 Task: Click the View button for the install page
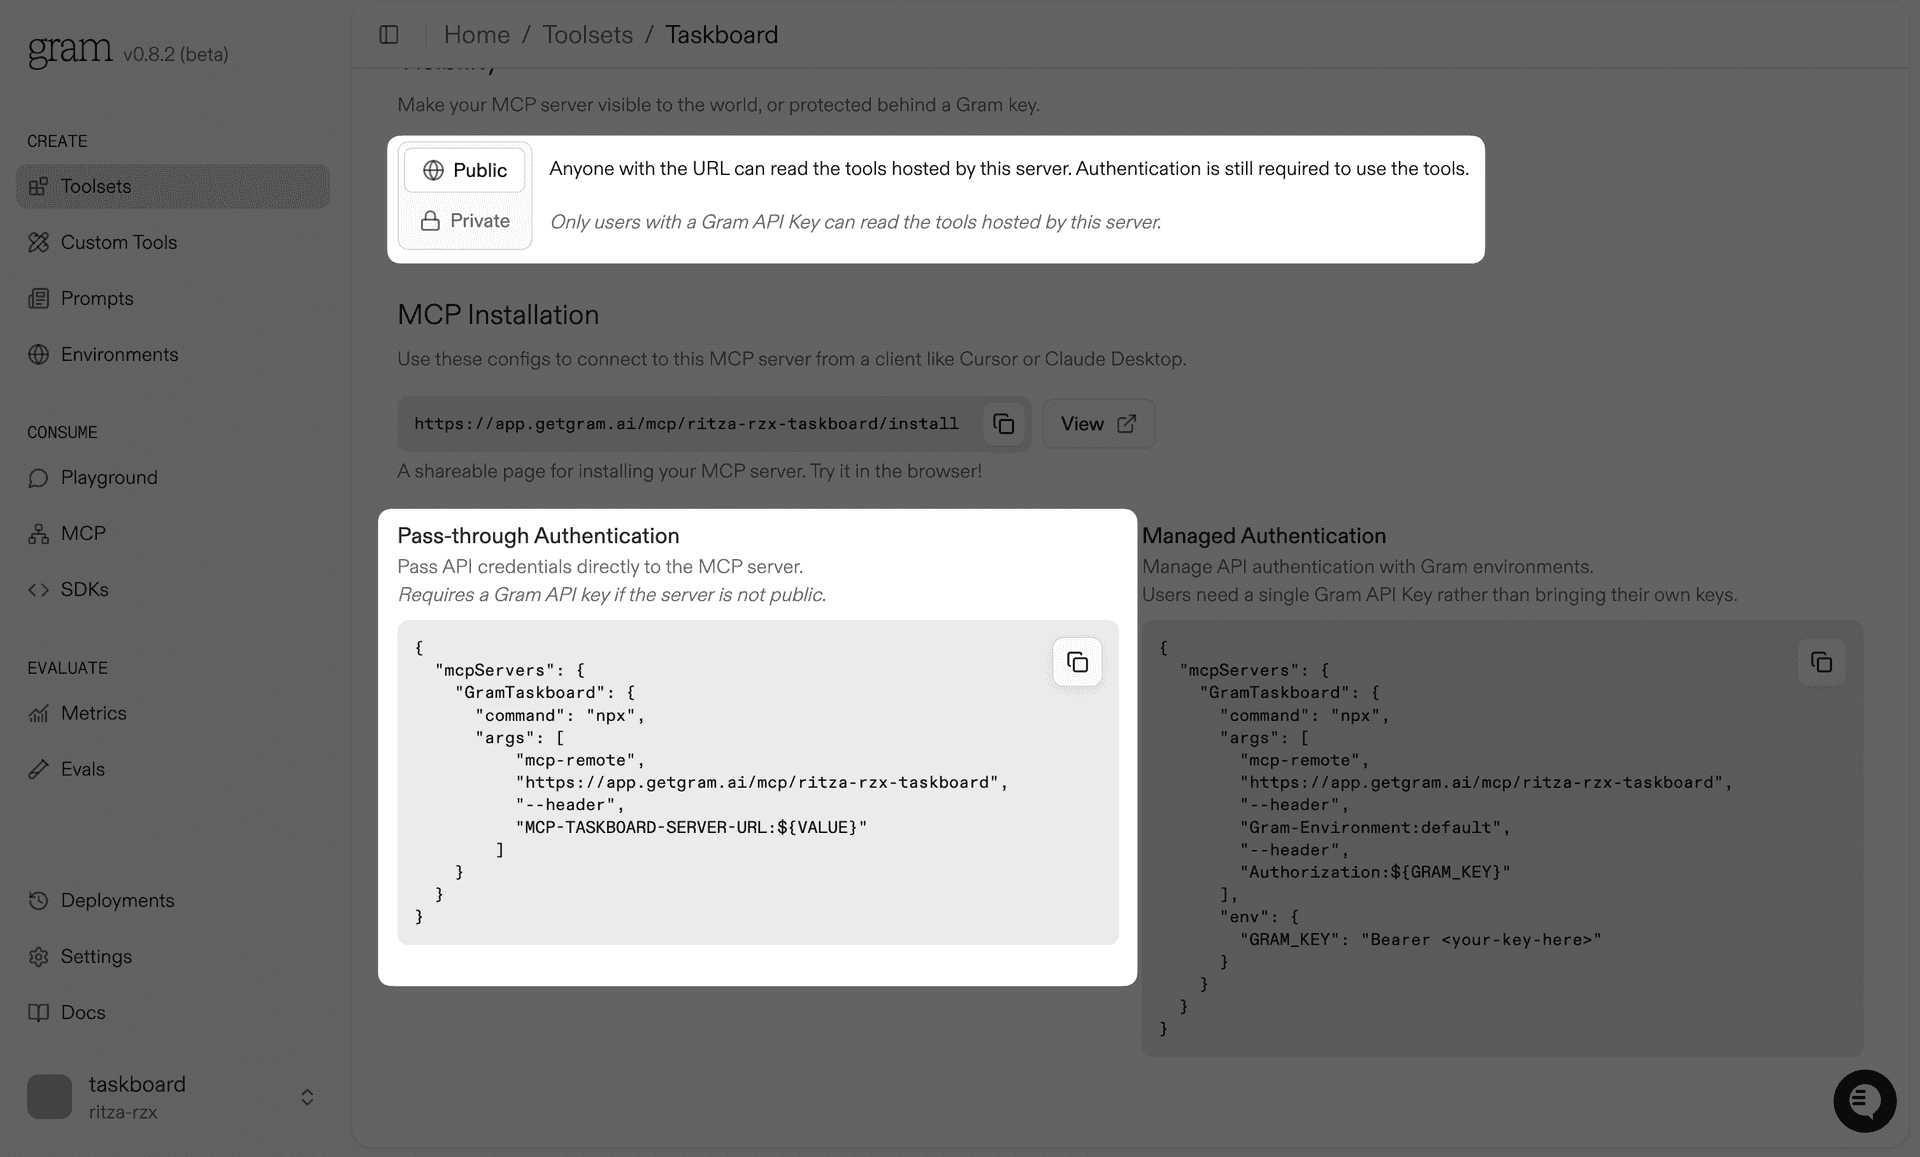point(1097,423)
